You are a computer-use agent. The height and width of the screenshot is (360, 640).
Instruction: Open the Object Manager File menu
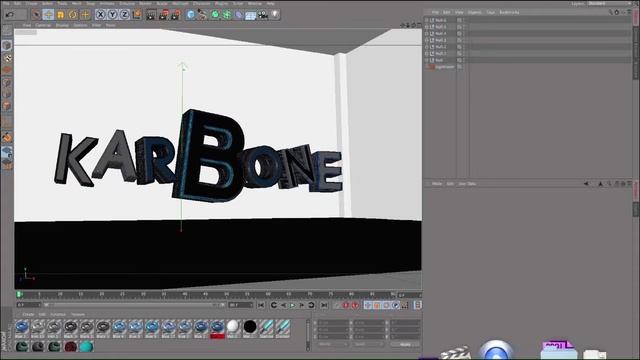pos(435,12)
